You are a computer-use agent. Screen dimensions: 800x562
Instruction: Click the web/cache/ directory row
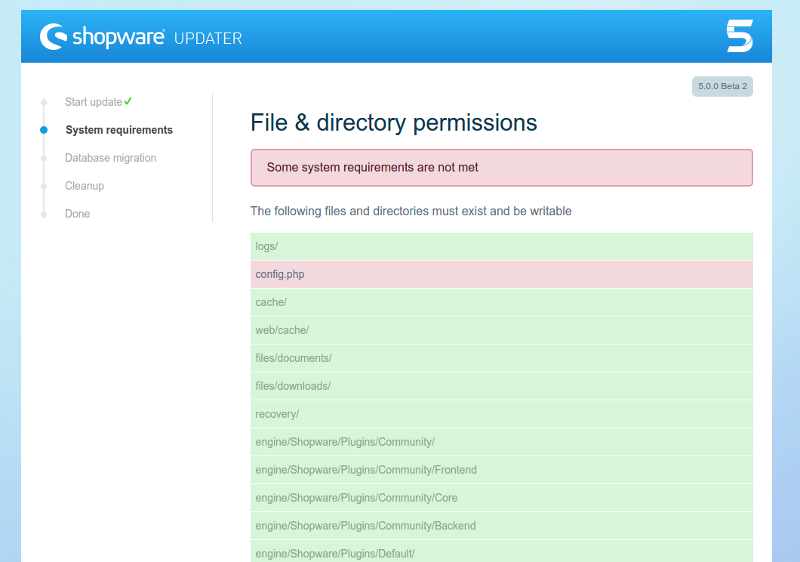pos(501,330)
